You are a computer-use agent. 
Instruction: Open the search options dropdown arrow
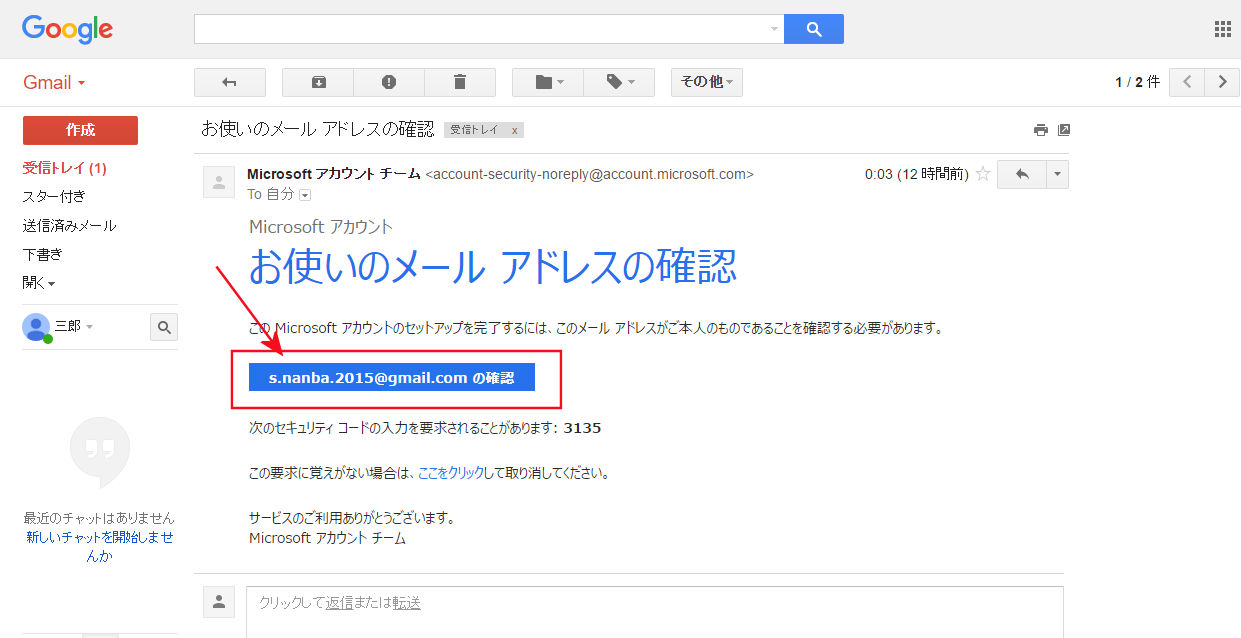pyautogui.click(x=774, y=29)
